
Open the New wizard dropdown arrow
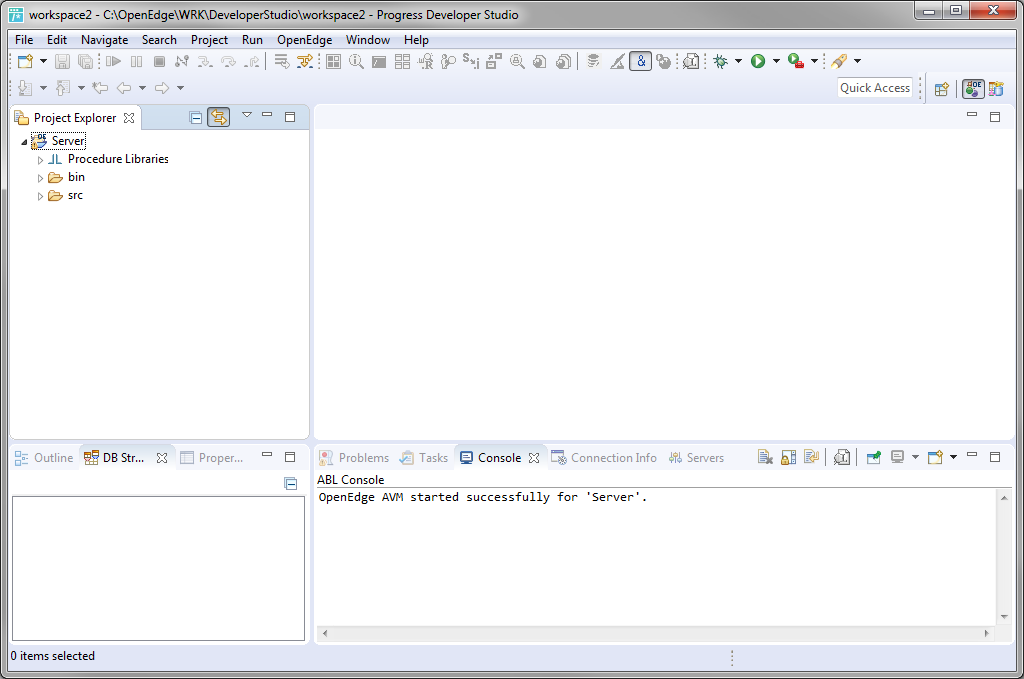(x=43, y=61)
